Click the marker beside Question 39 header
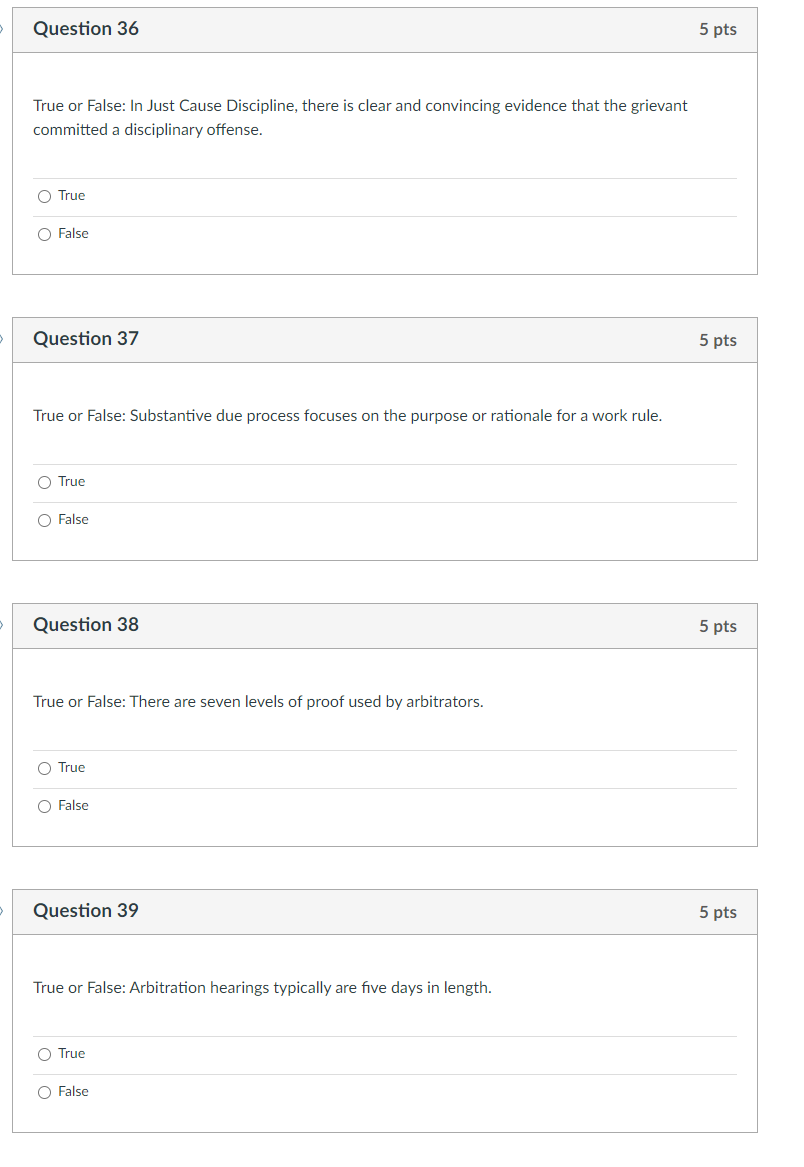This screenshot has width=804, height=1167. [3, 911]
